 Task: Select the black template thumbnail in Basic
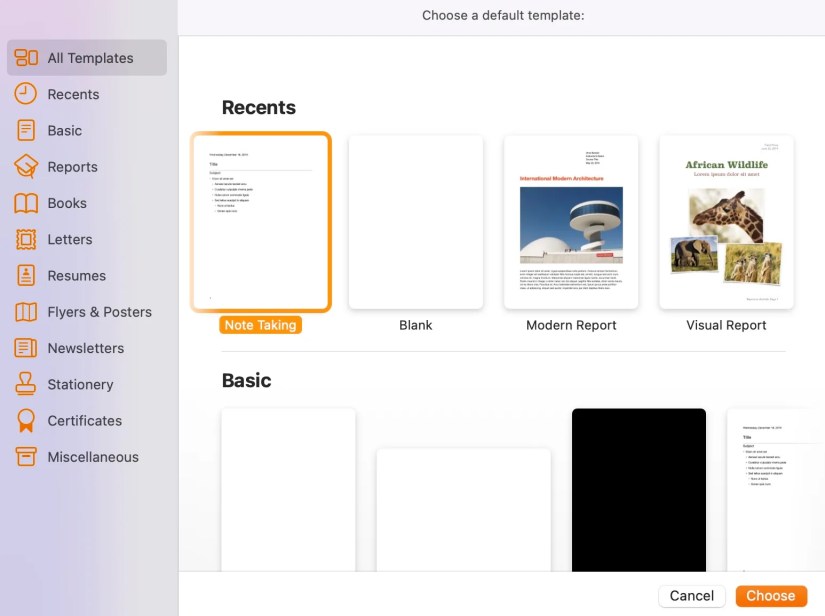tap(639, 490)
